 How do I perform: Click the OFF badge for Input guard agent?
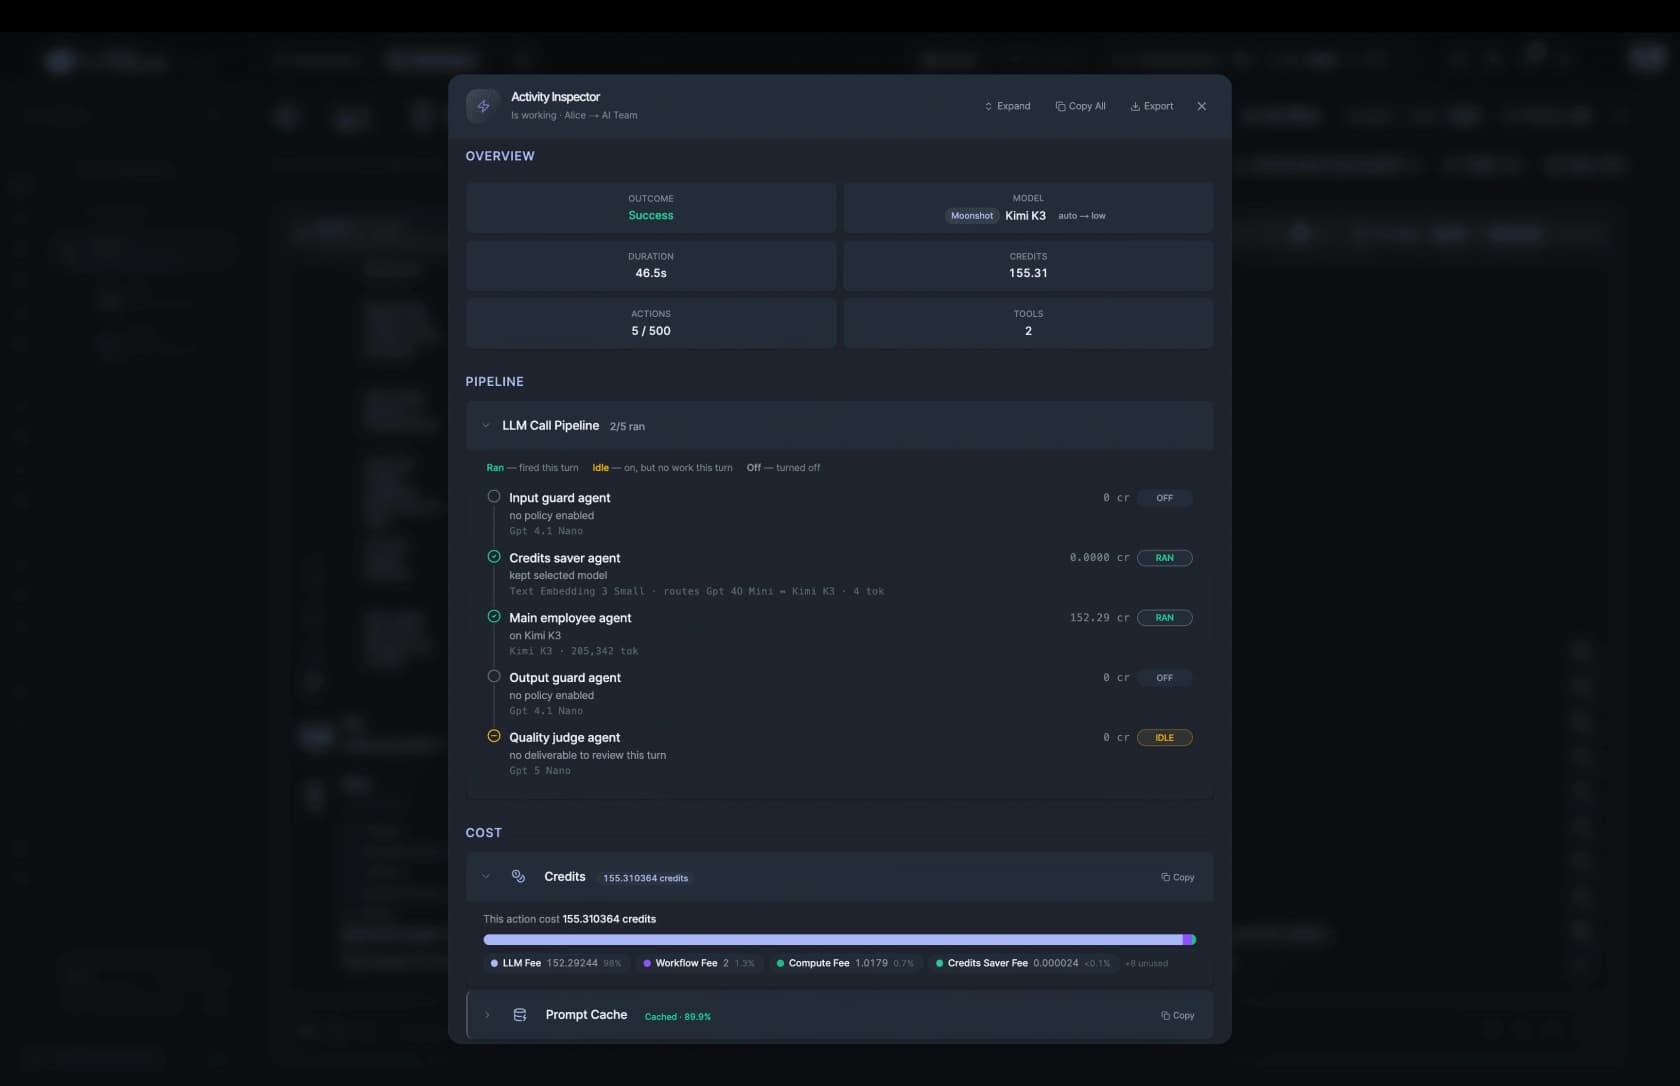pos(1165,498)
